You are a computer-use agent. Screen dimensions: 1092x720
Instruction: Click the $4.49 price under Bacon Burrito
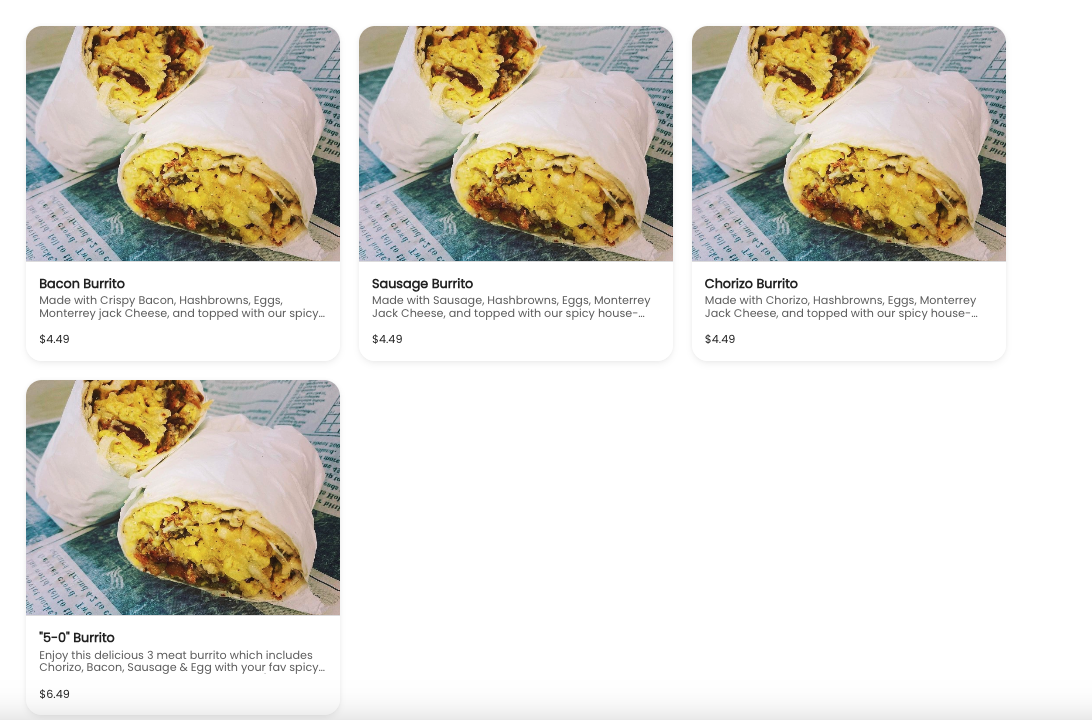(54, 339)
